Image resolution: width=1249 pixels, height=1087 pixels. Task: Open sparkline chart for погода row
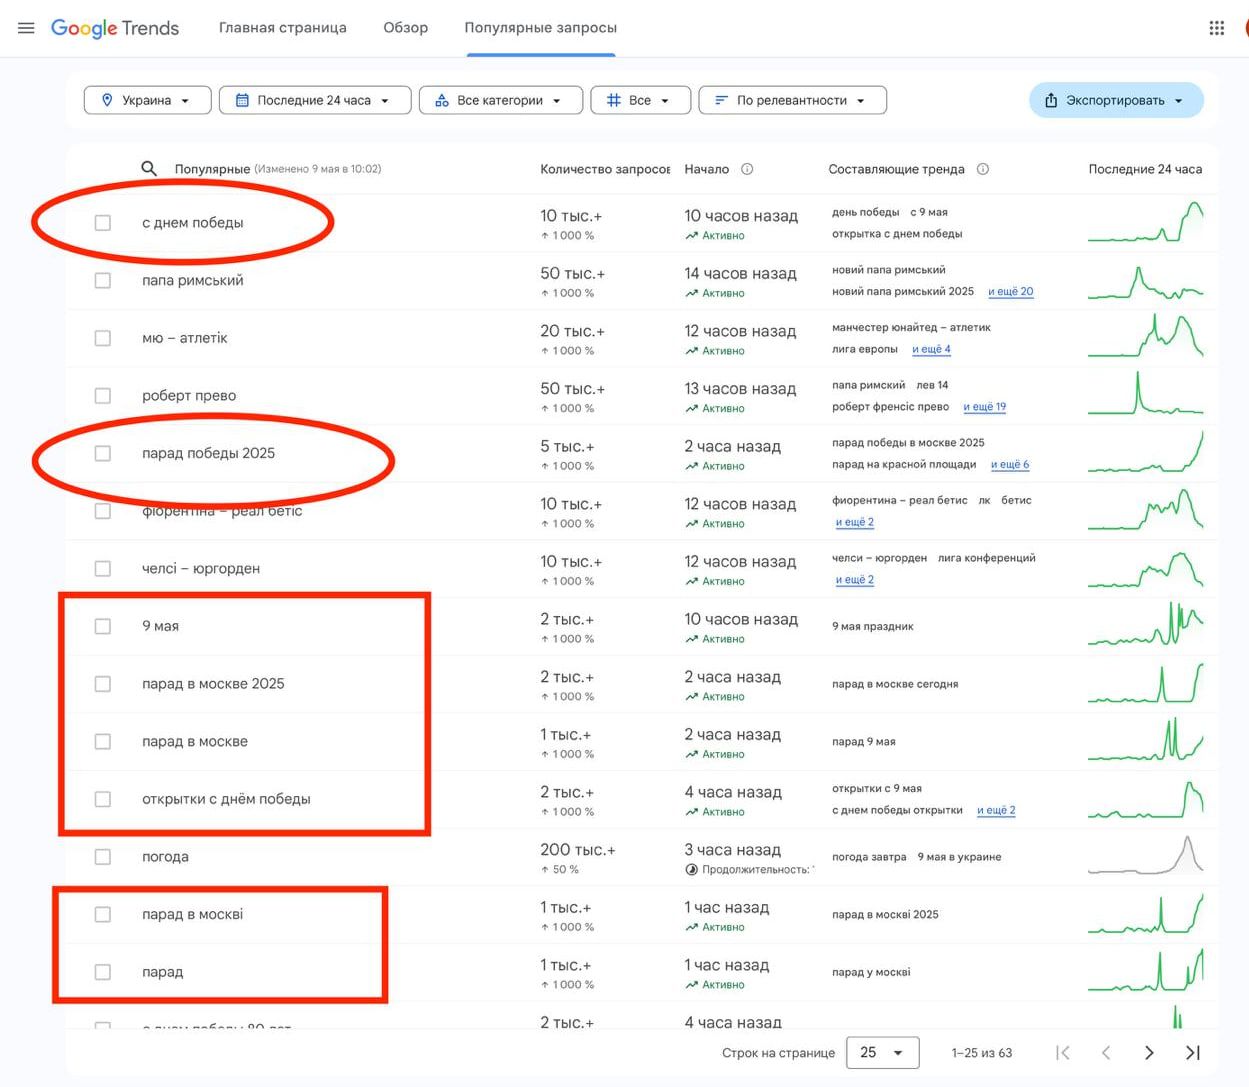click(x=1145, y=857)
